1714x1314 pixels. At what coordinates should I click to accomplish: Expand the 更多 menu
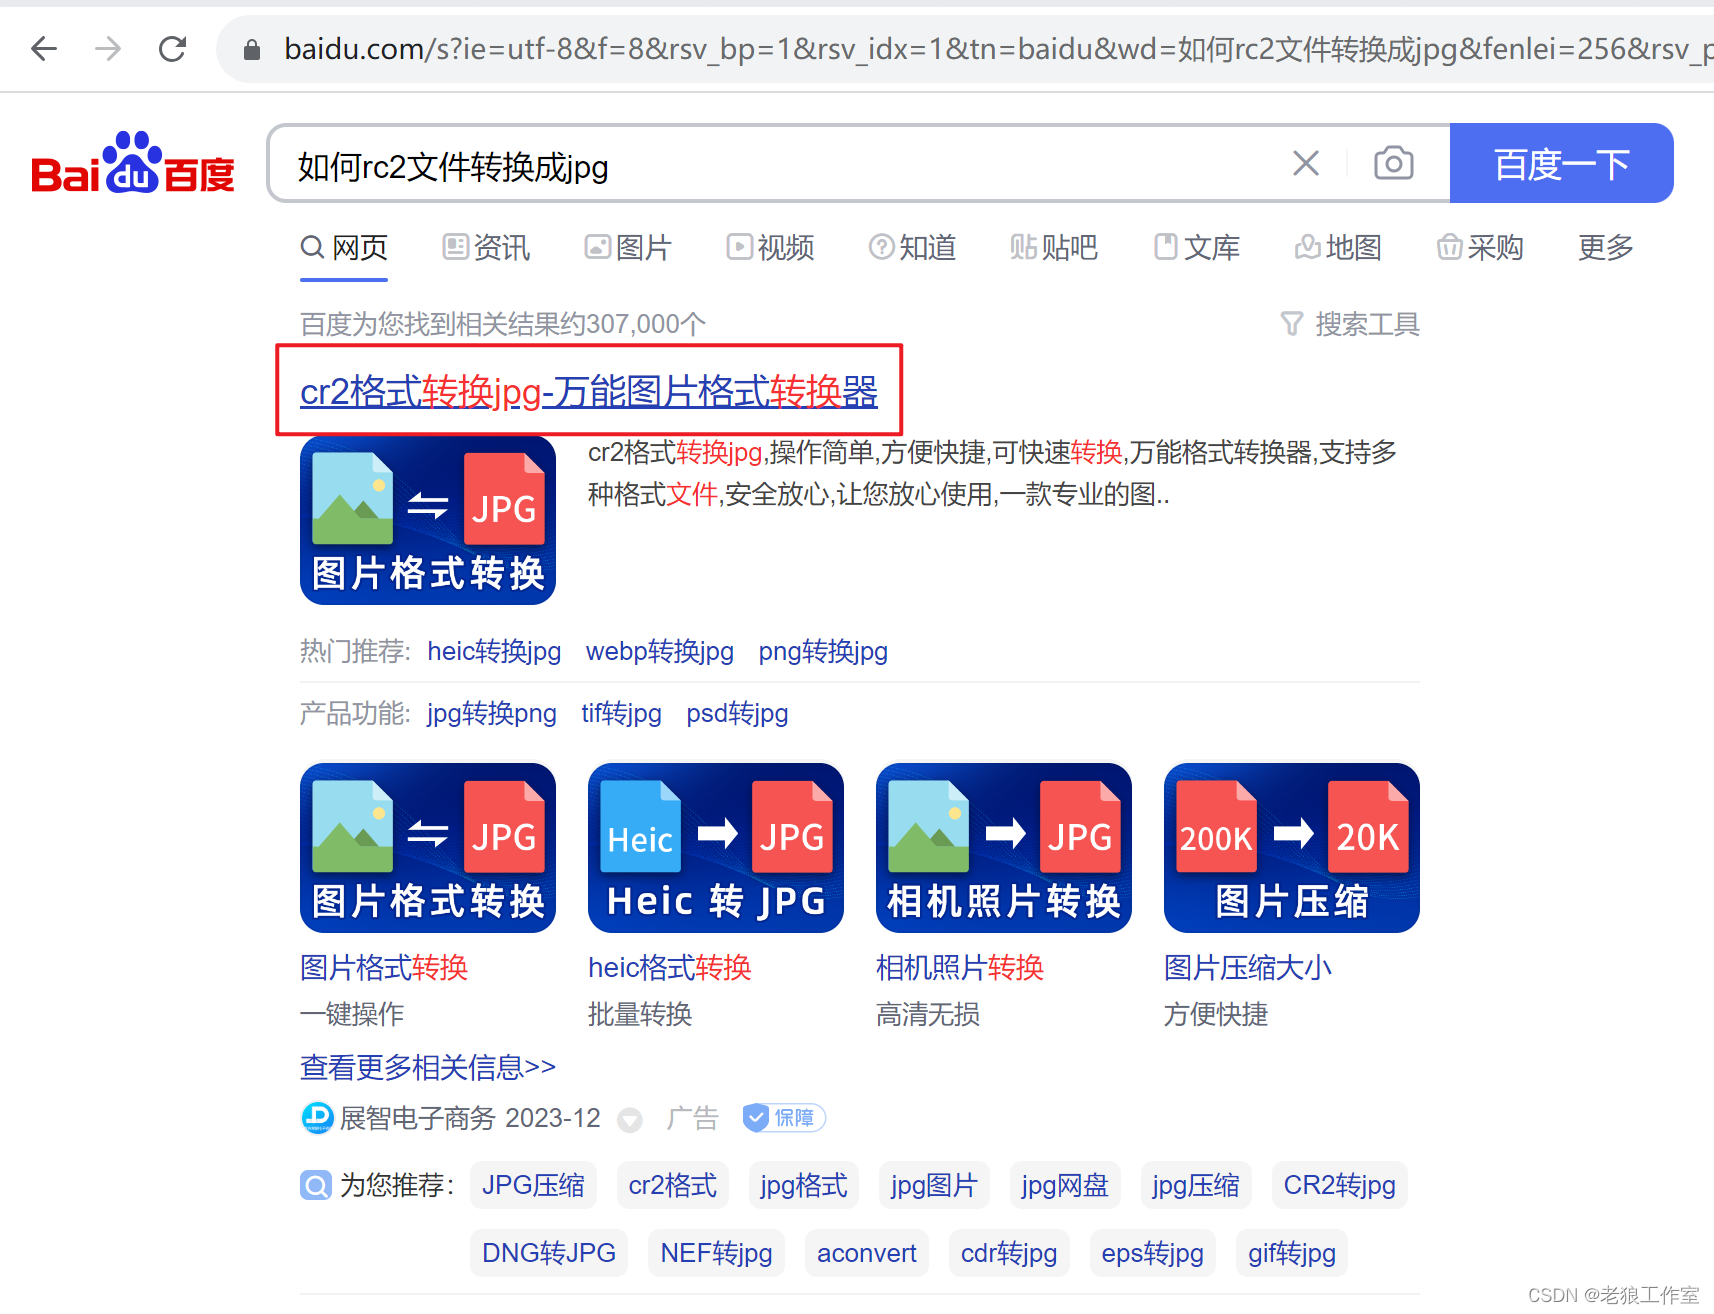[x=1606, y=247]
